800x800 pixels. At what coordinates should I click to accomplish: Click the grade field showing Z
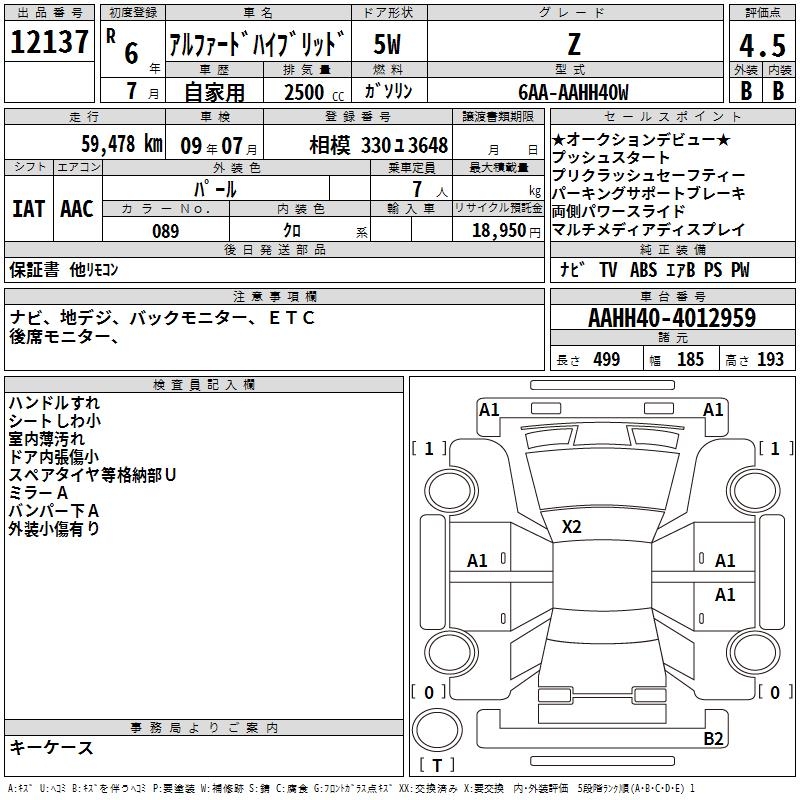tap(573, 44)
